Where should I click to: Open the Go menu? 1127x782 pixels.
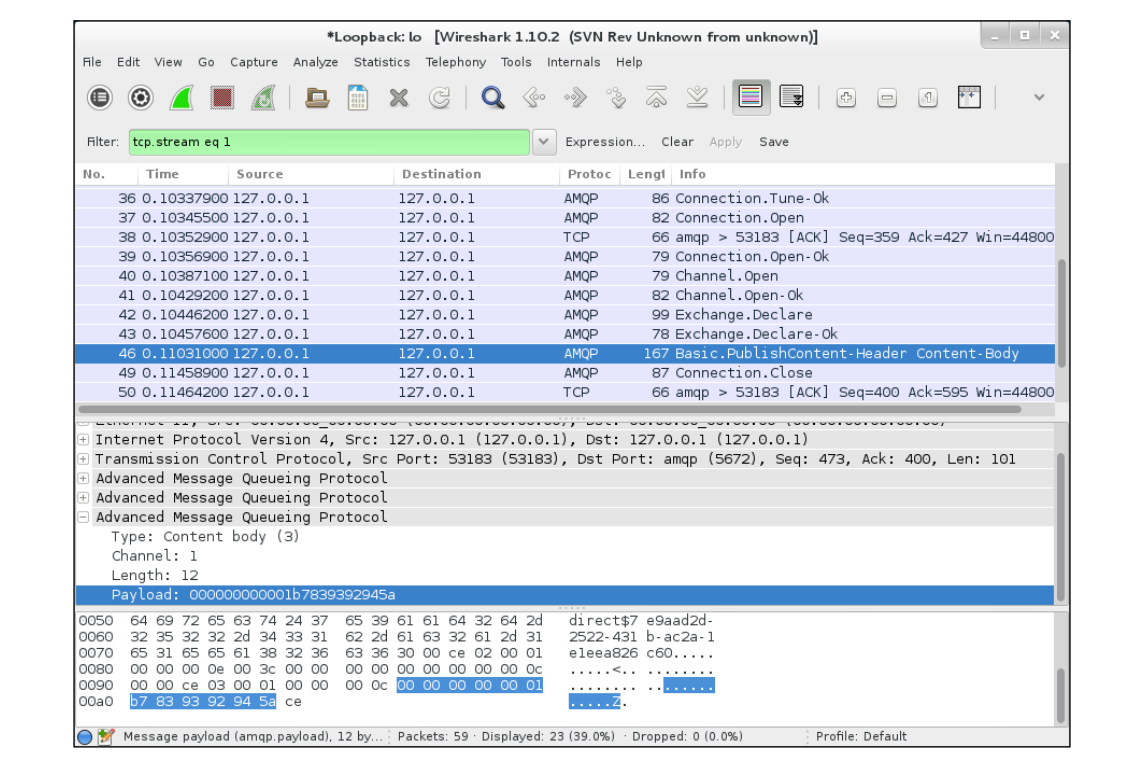point(206,62)
